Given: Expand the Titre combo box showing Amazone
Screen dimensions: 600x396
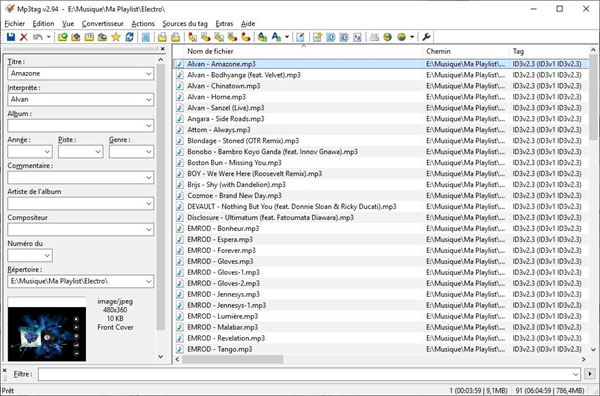Looking at the screenshot, I should (149, 73).
